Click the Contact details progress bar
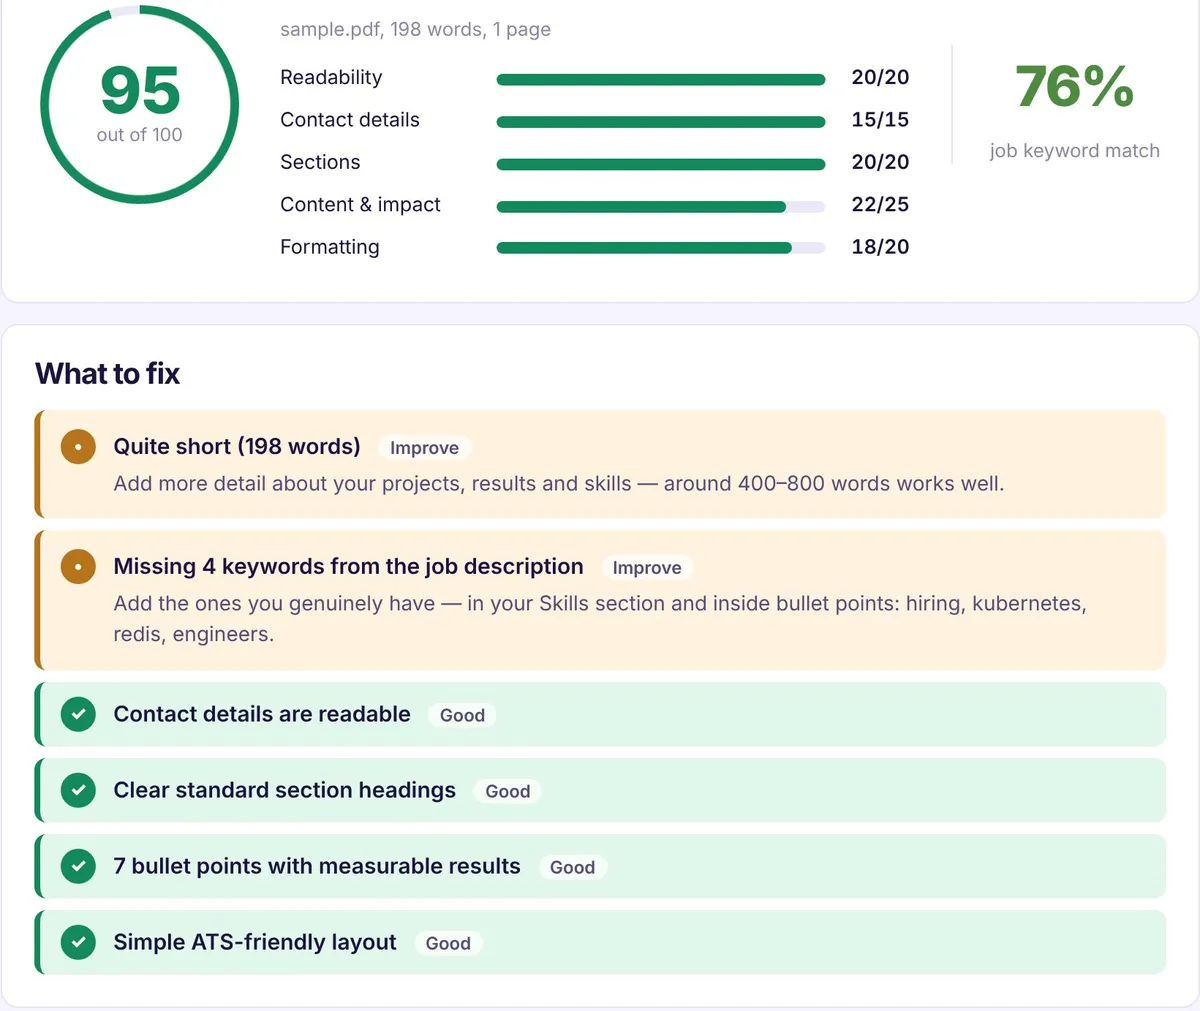The image size is (1200, 1011). [x=661, y=122]
